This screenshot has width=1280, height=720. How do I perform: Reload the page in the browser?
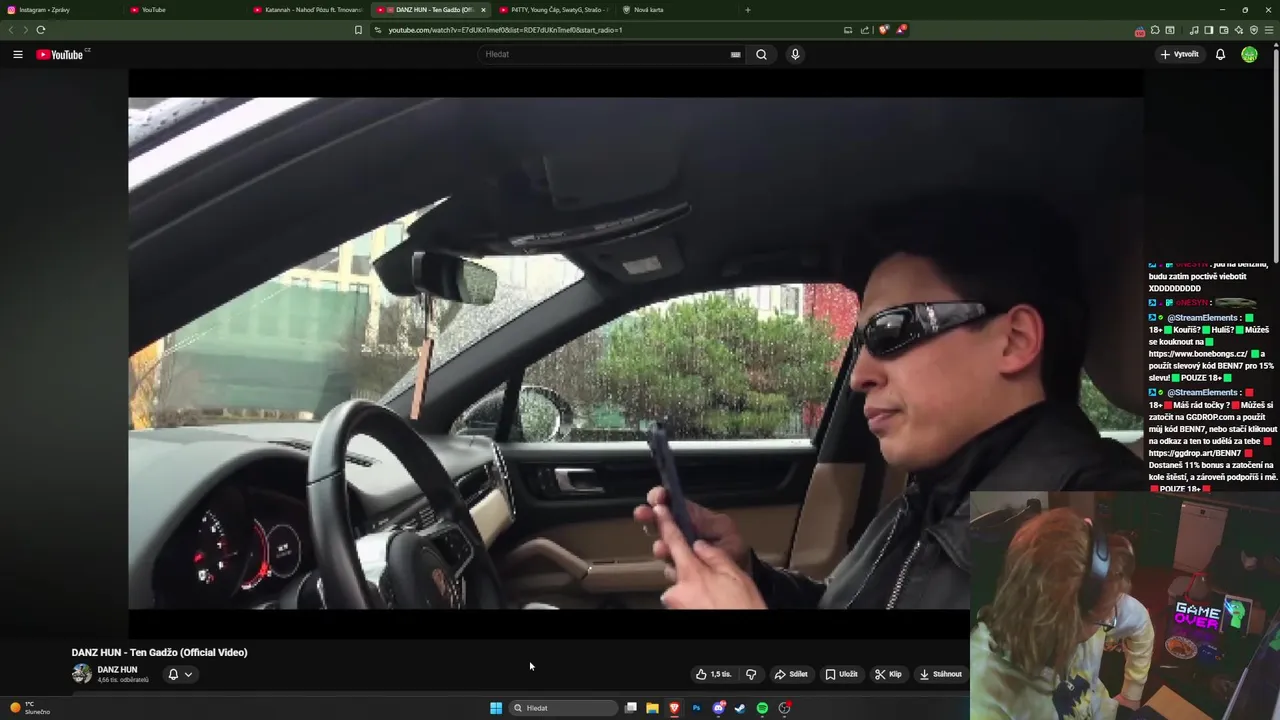coord(41,30)
